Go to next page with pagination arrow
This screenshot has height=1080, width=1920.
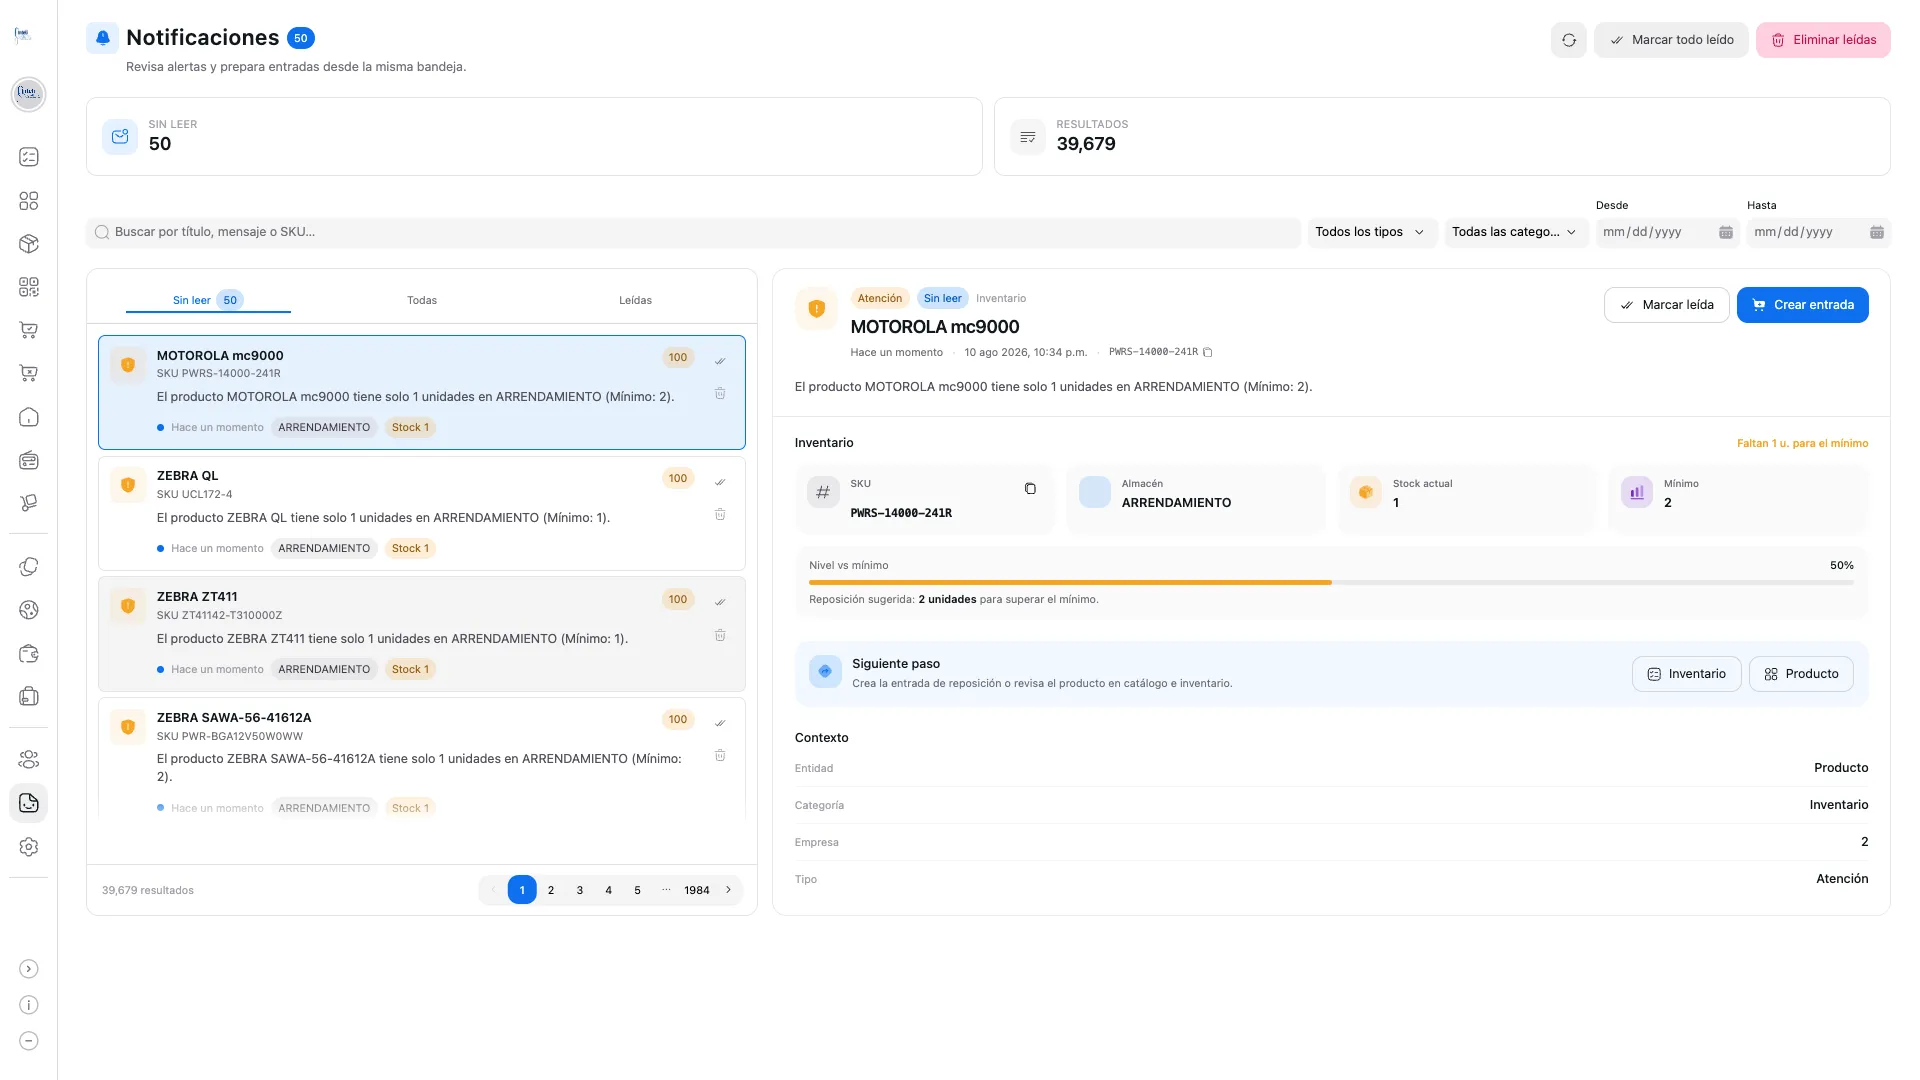click(x=728, y=890)
